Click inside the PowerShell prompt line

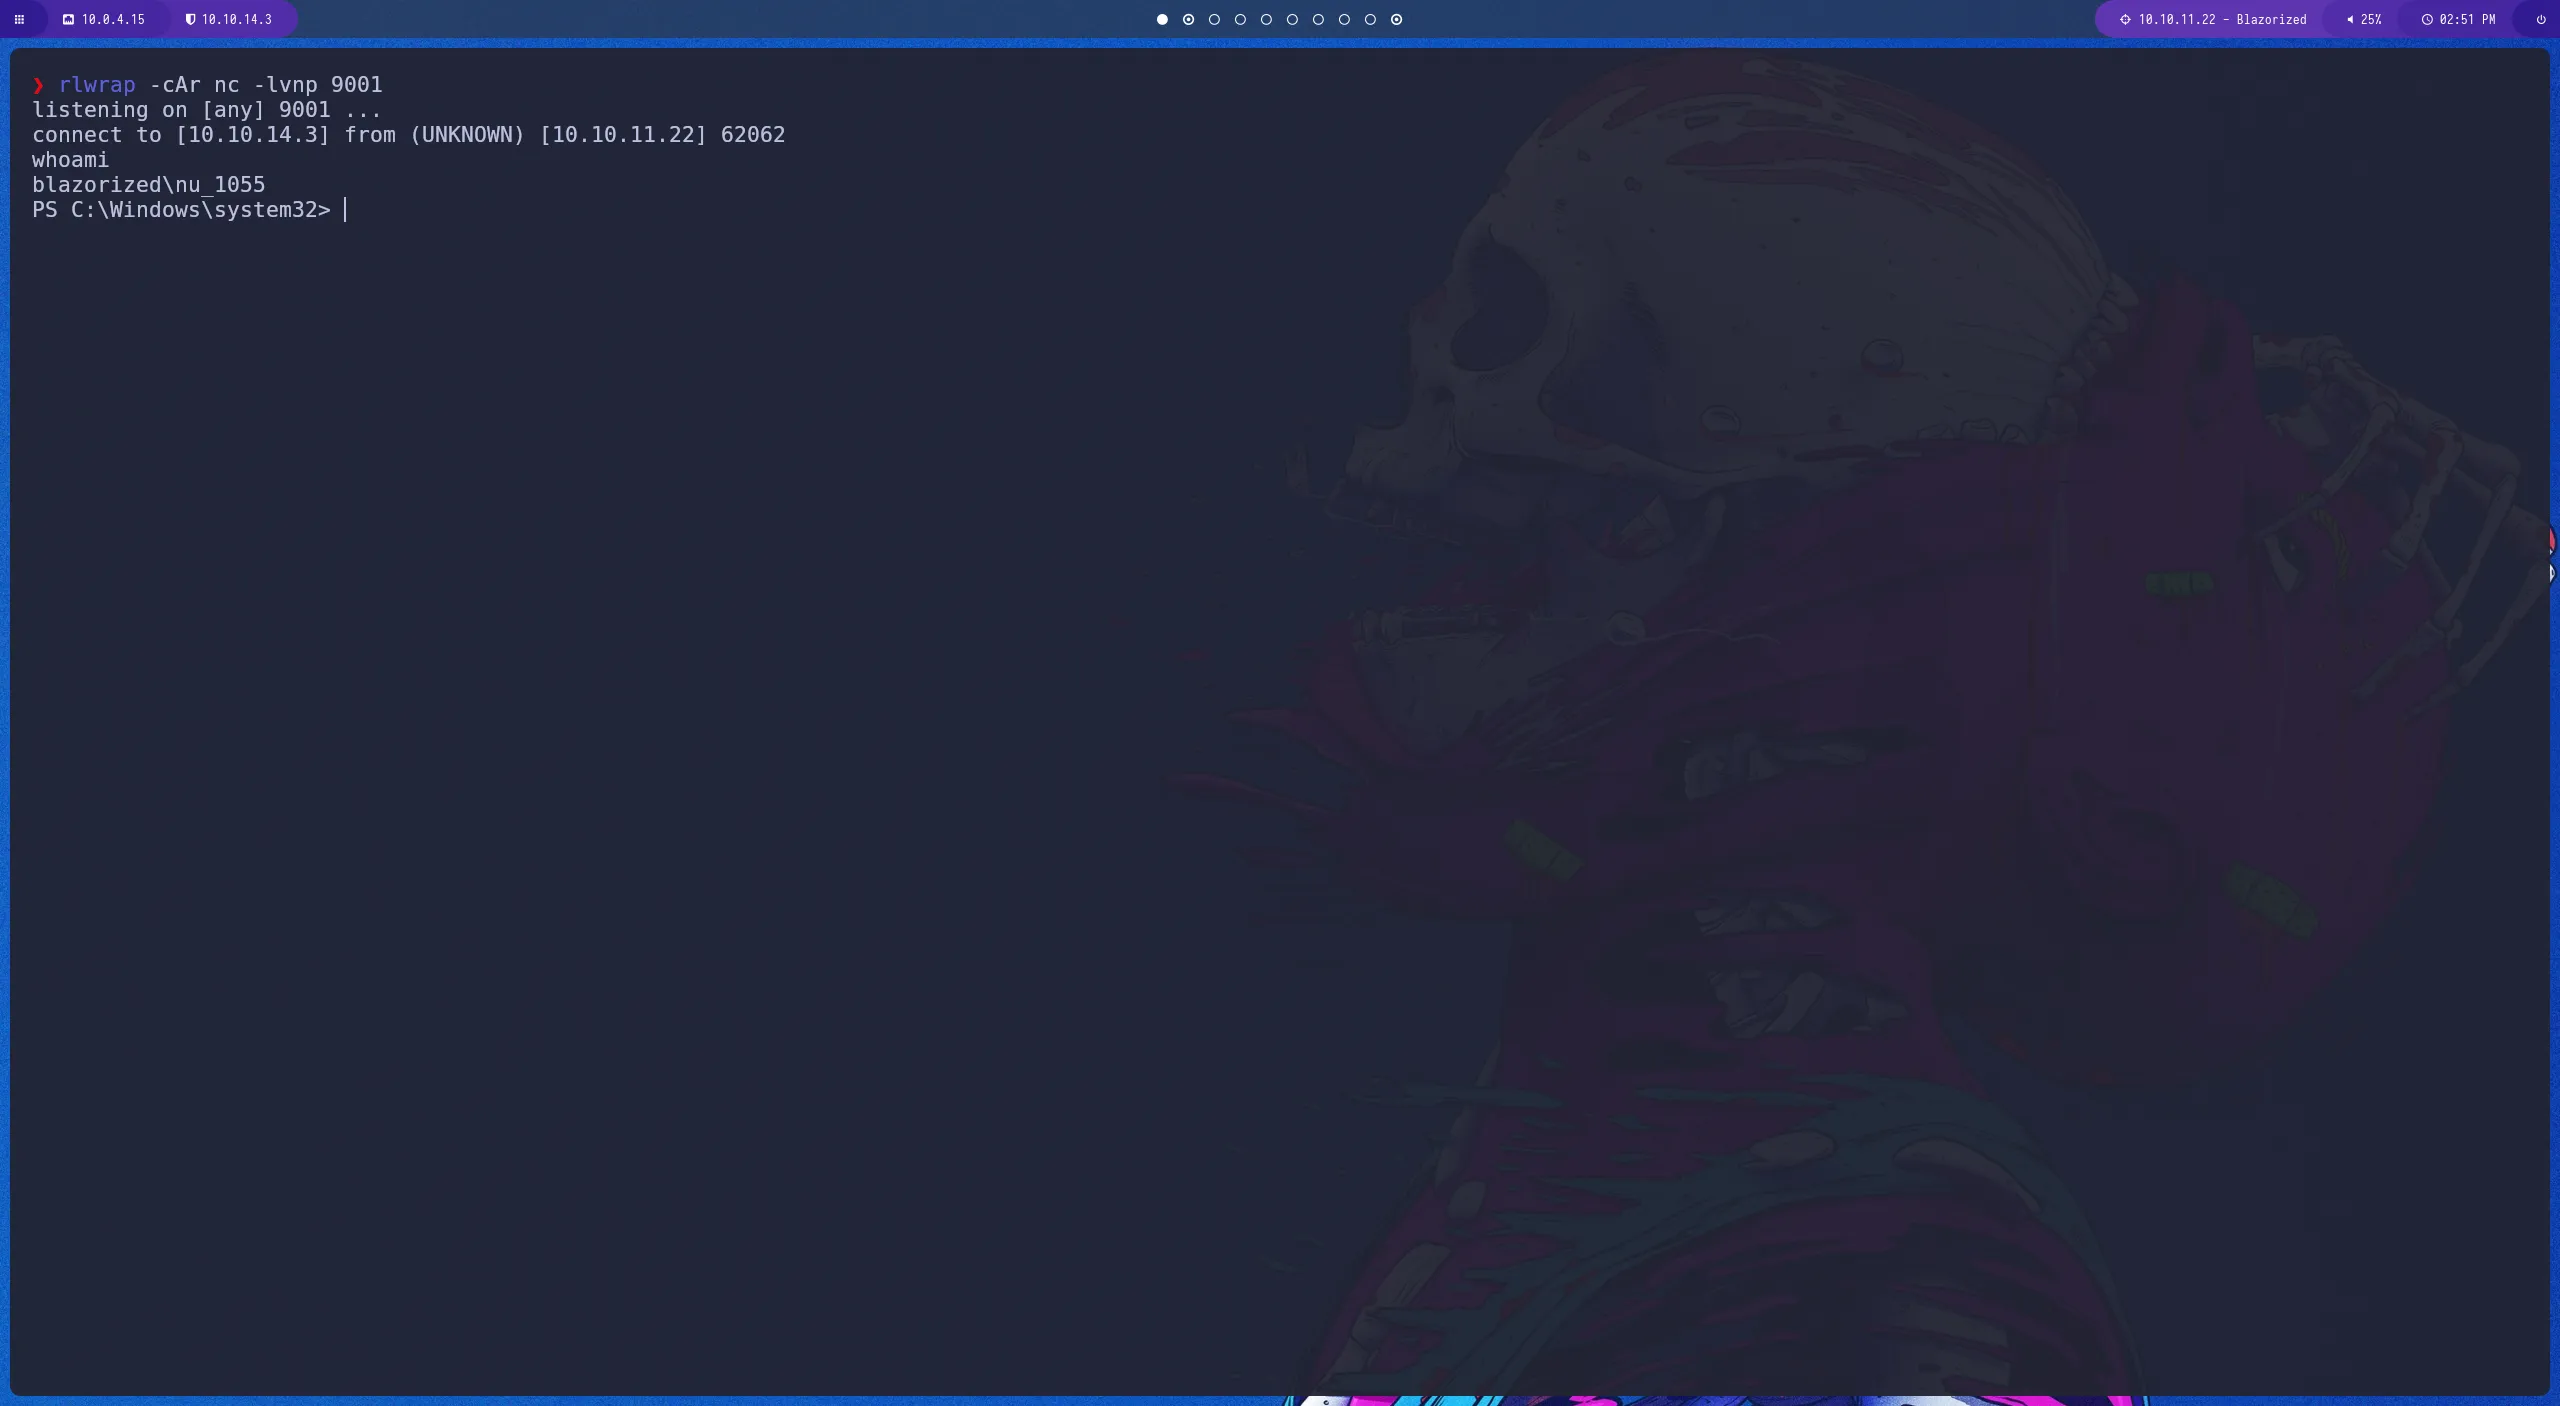[x=183, y=210]
